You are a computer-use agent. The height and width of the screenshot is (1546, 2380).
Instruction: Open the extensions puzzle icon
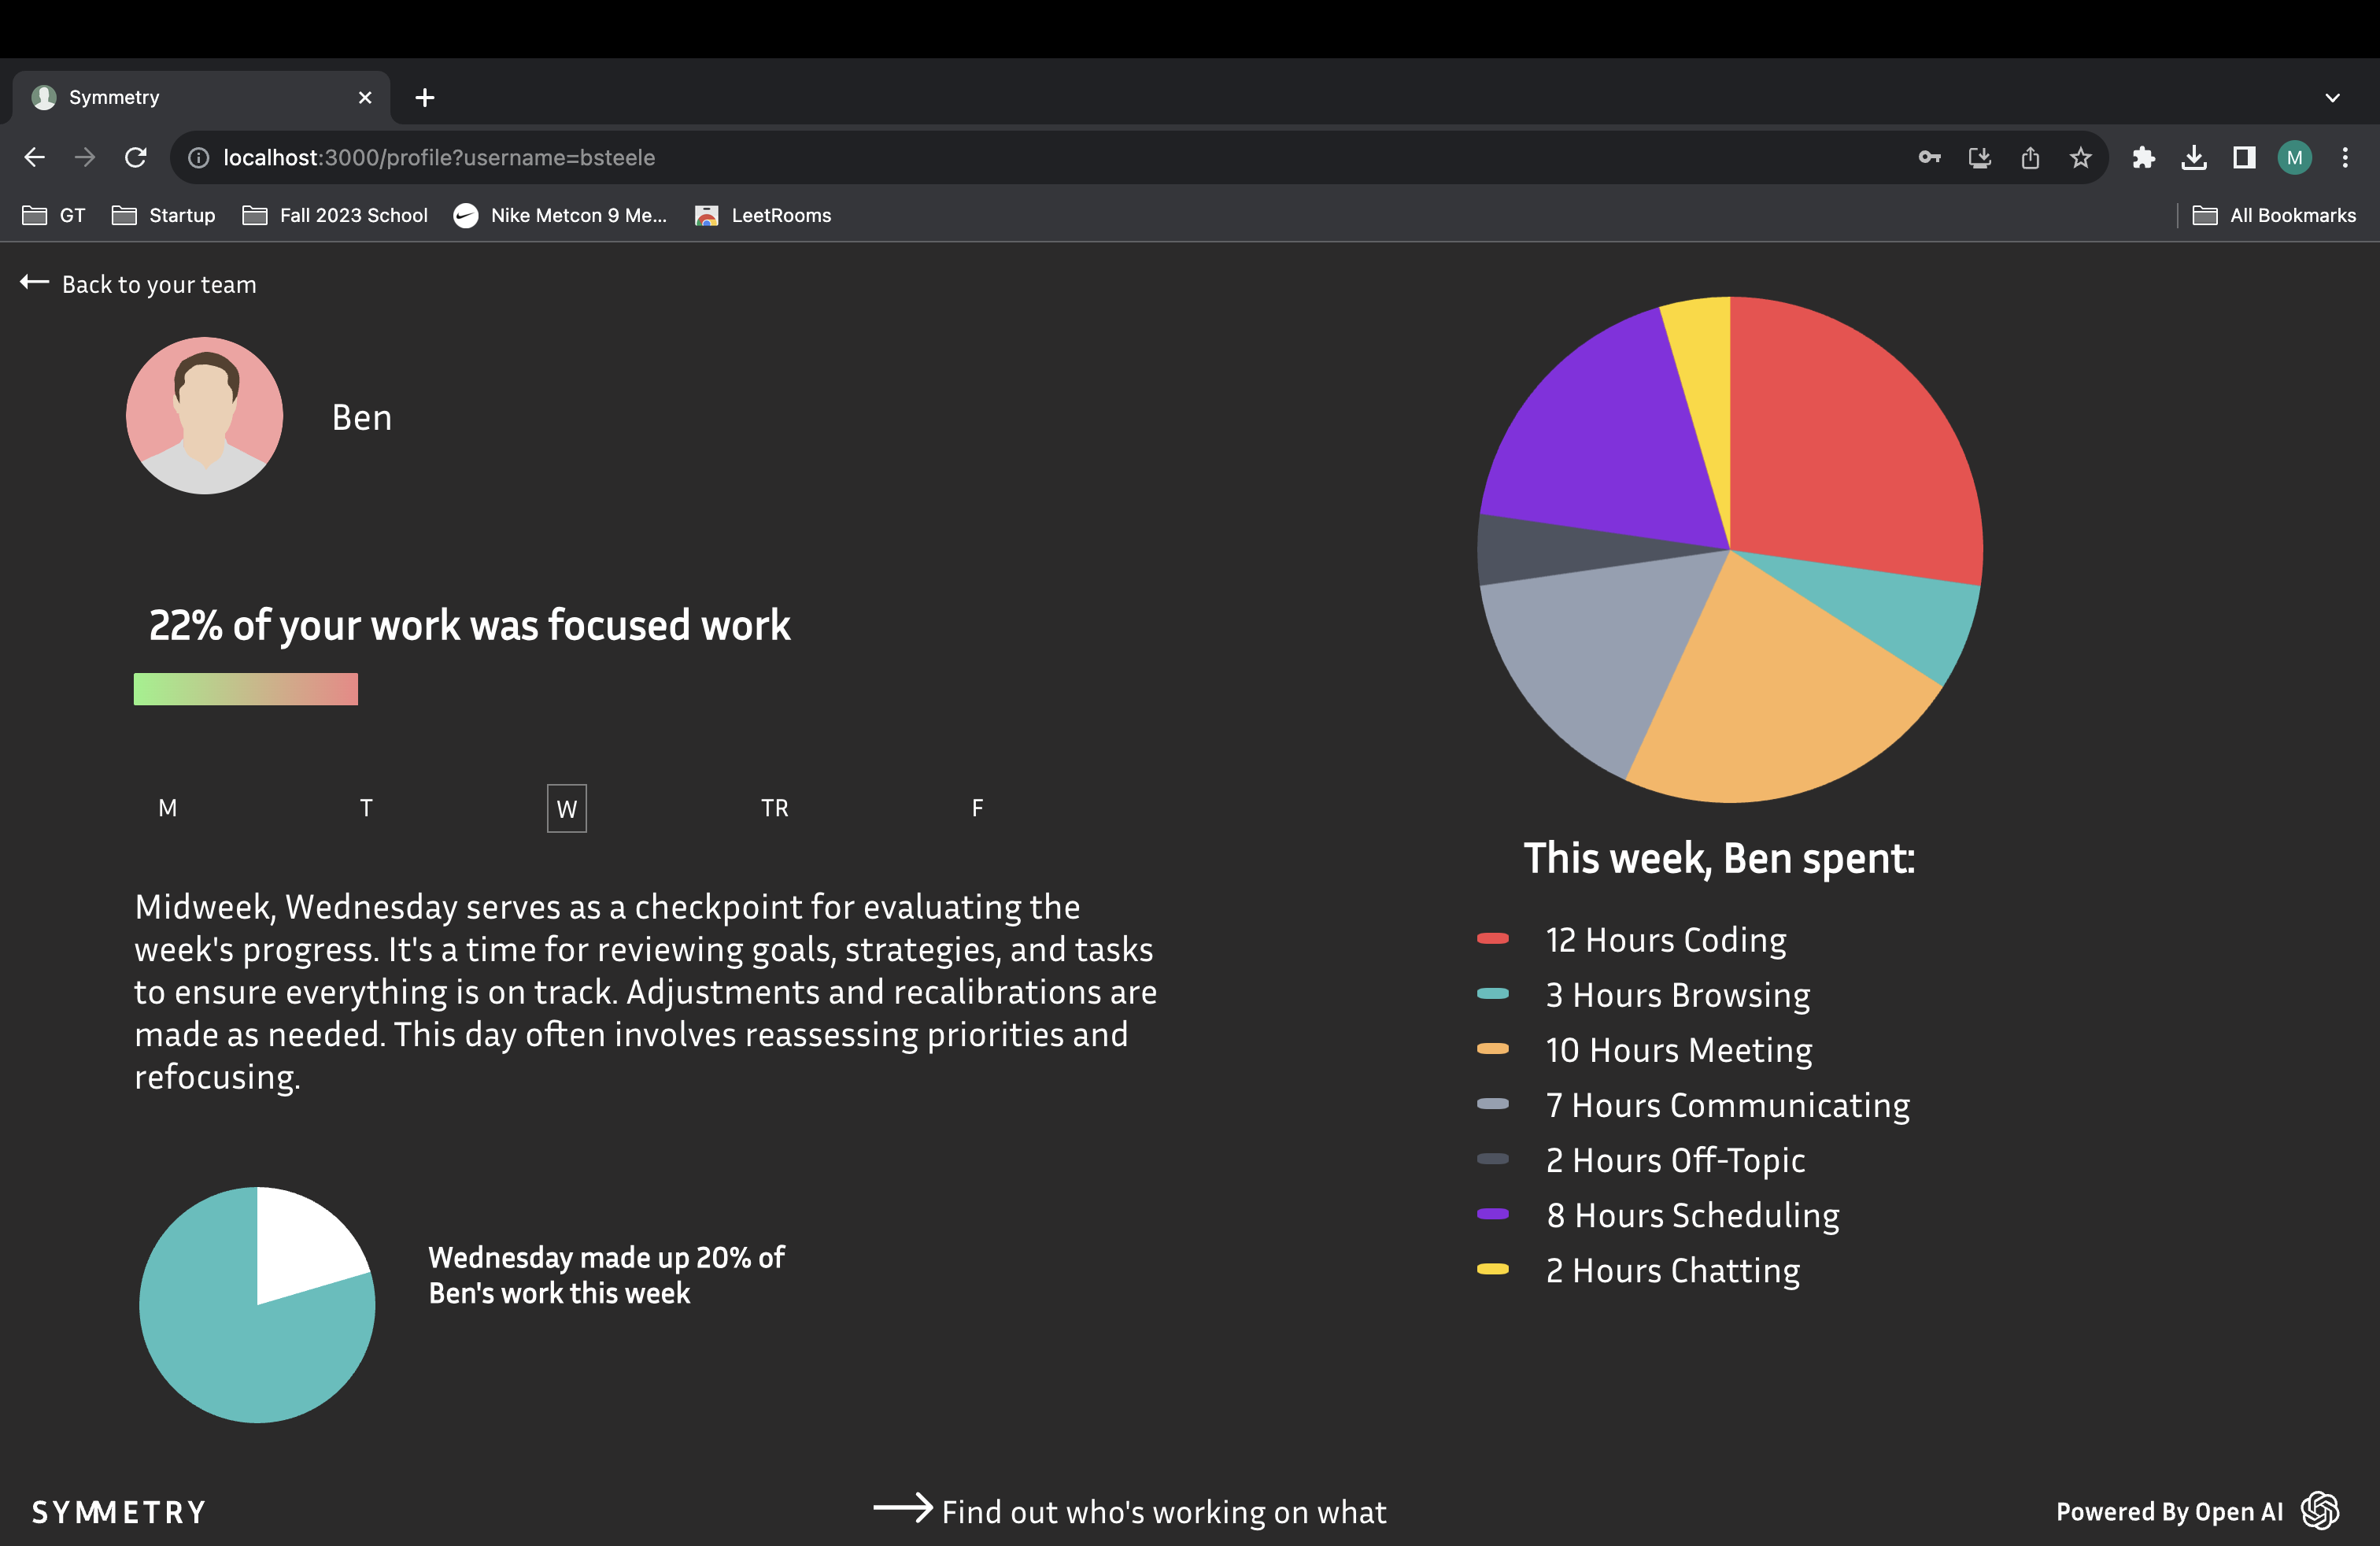[2142, 157]
